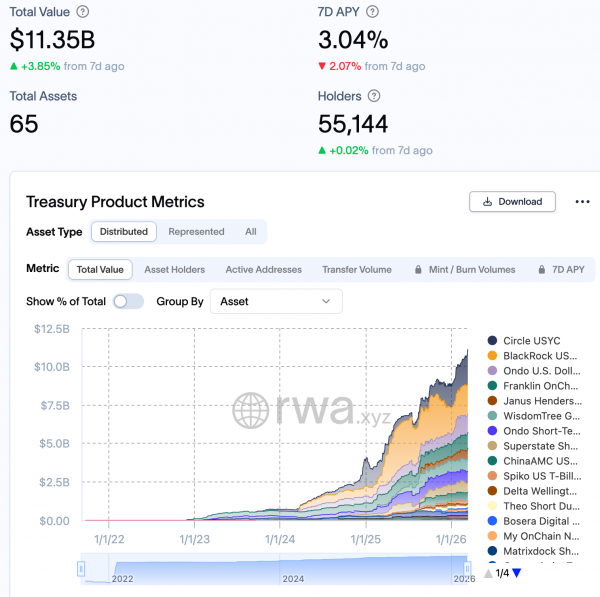Switch to the Active Addresses metric tab

pyautogui.click(x=263, y=269)
